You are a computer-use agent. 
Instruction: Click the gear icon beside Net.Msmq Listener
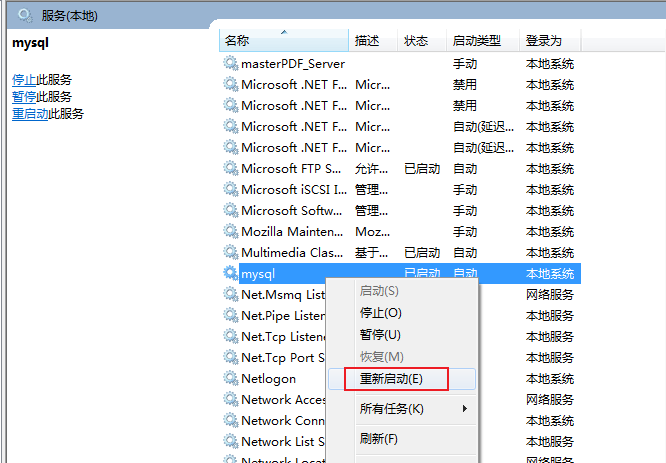[231, 294]
